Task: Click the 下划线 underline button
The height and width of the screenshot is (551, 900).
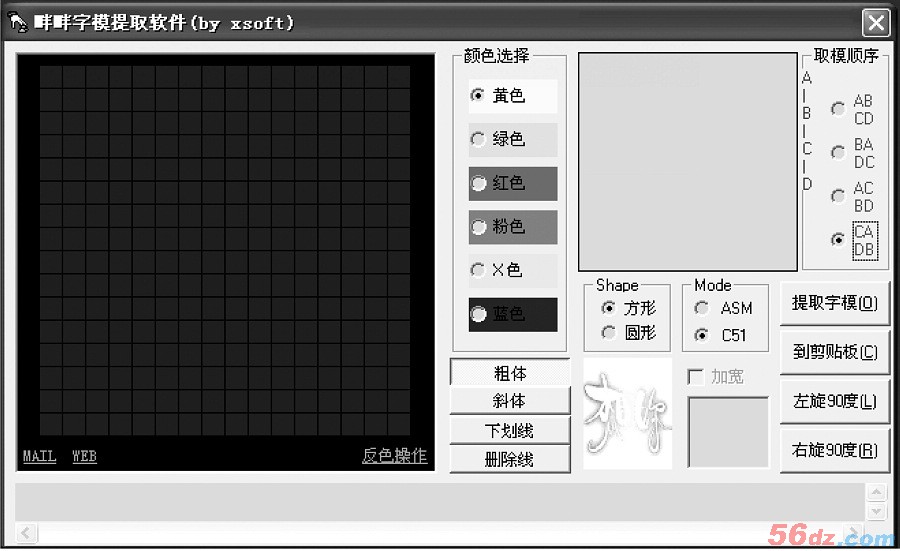Action: (510, 430)
